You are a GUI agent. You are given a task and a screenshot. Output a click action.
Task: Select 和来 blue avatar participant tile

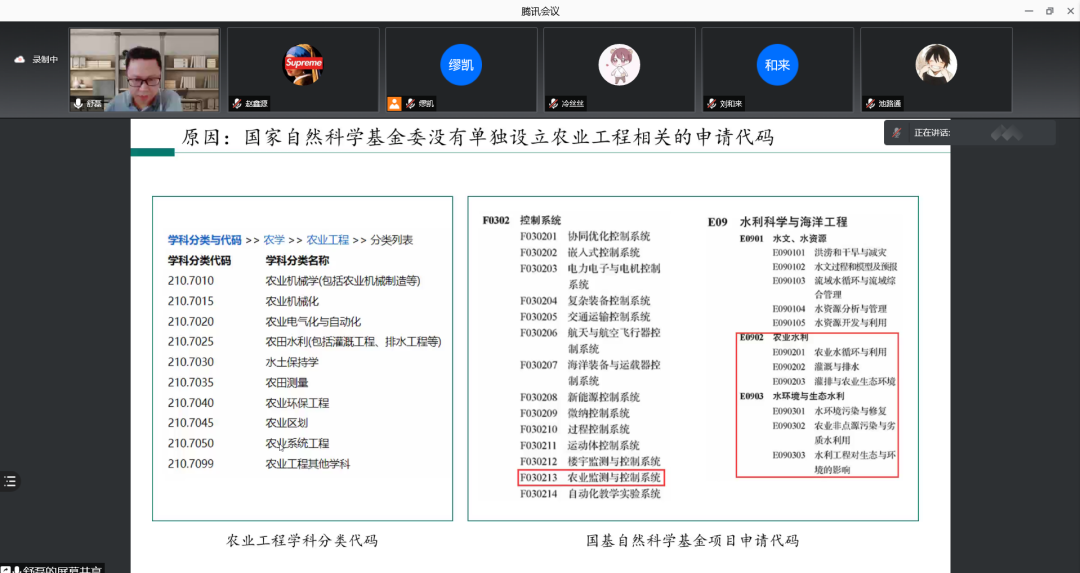coord(777,65)
